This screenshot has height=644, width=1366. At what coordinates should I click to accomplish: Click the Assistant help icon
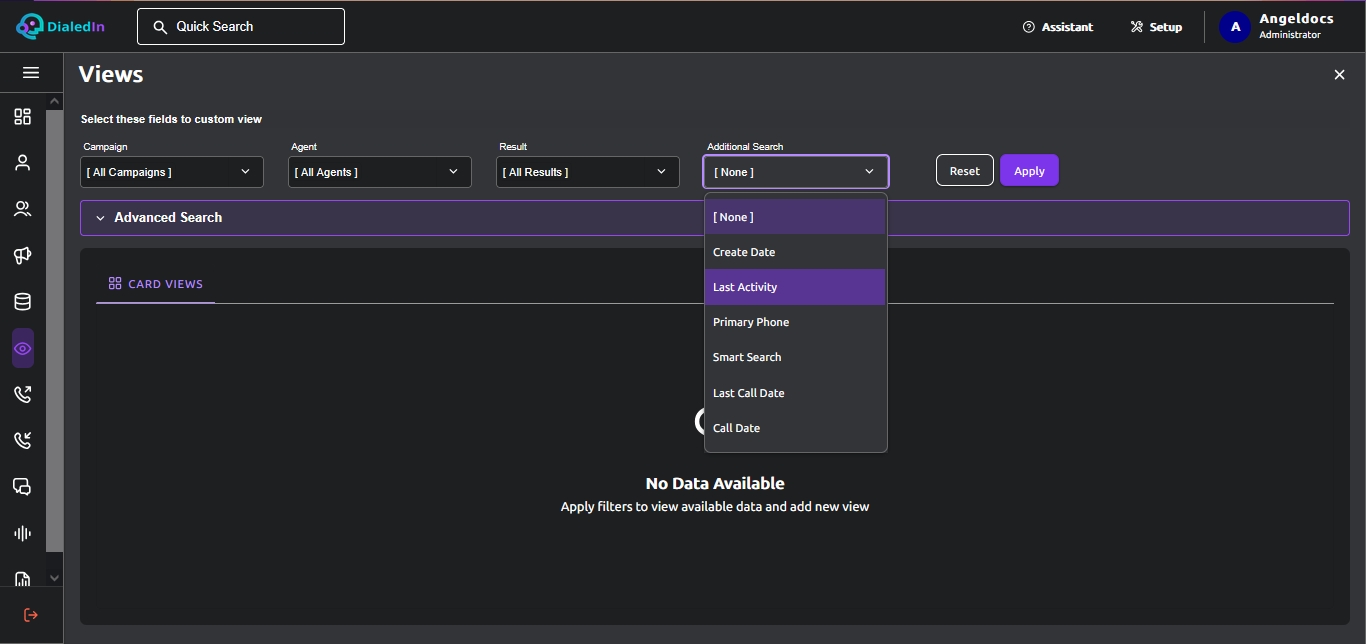(x=1029, y=27)
